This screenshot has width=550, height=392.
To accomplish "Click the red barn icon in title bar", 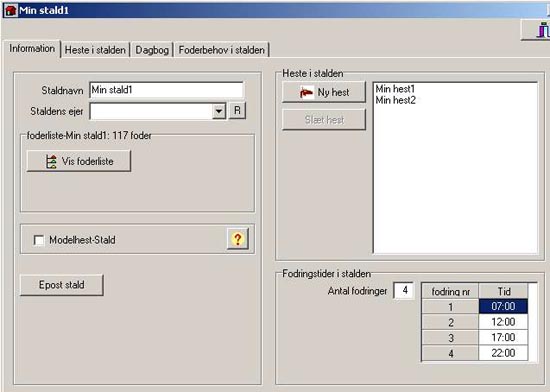I will 11,10.
